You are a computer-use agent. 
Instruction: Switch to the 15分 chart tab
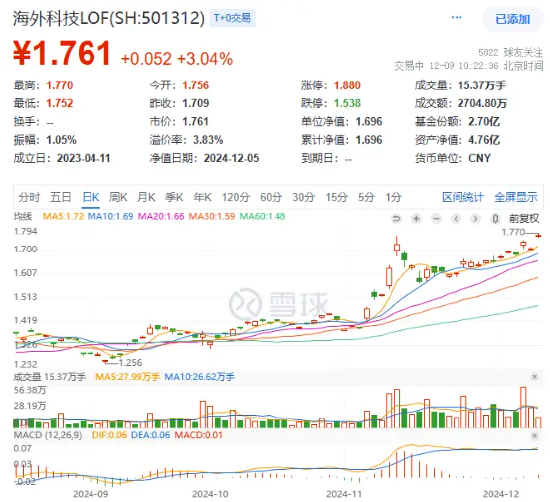(336, 197)
